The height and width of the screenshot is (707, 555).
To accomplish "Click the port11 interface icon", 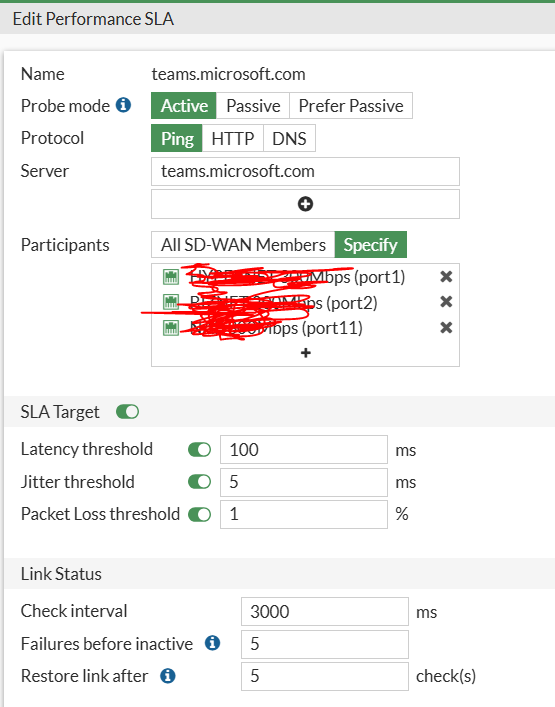I will point(171,328).
